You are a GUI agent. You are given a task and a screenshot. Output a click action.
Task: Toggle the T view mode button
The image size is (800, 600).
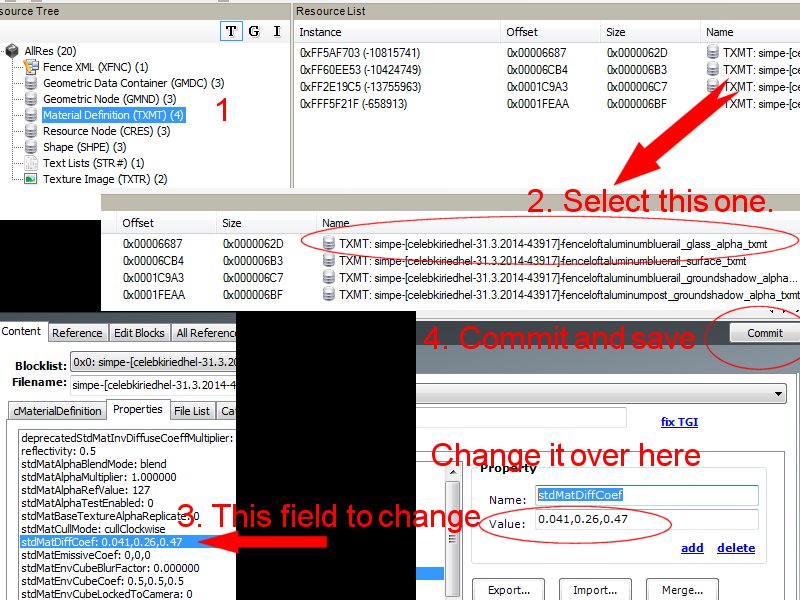pyautogui.click(x=231, y=31)
